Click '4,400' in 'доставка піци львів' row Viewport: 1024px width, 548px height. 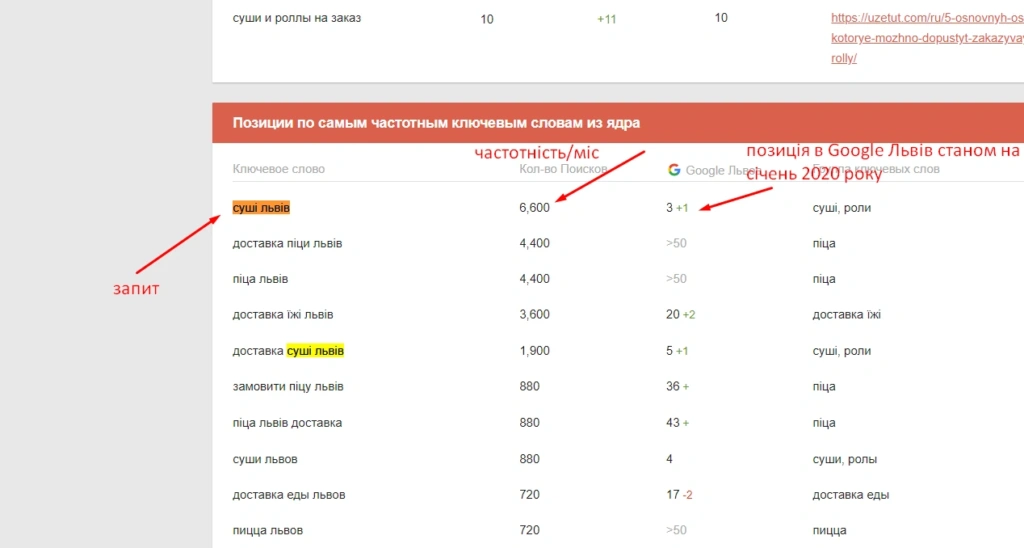(534, 244)
